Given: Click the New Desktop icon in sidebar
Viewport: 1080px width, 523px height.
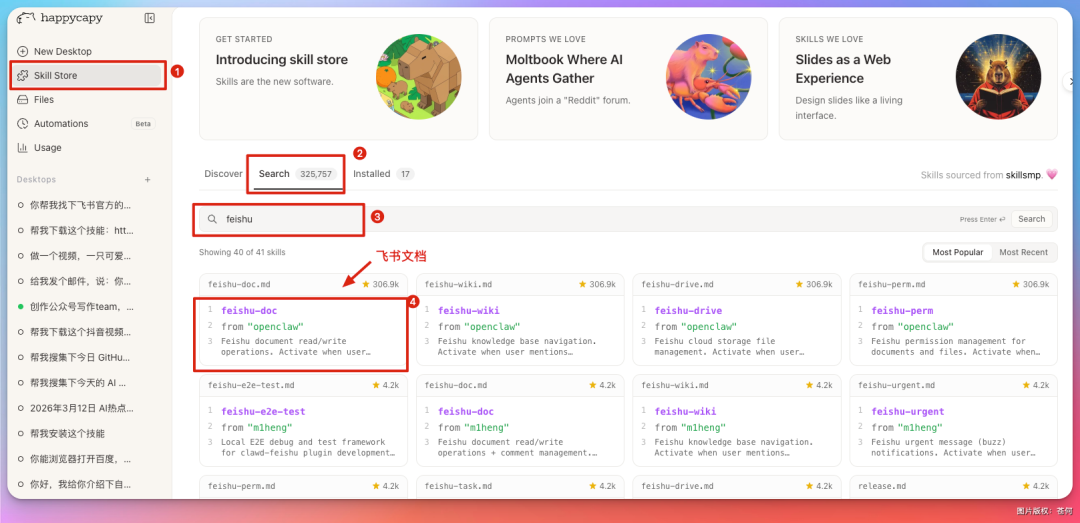Looking at the screenshot, I should pyautogui.click(x=23, y=51).
